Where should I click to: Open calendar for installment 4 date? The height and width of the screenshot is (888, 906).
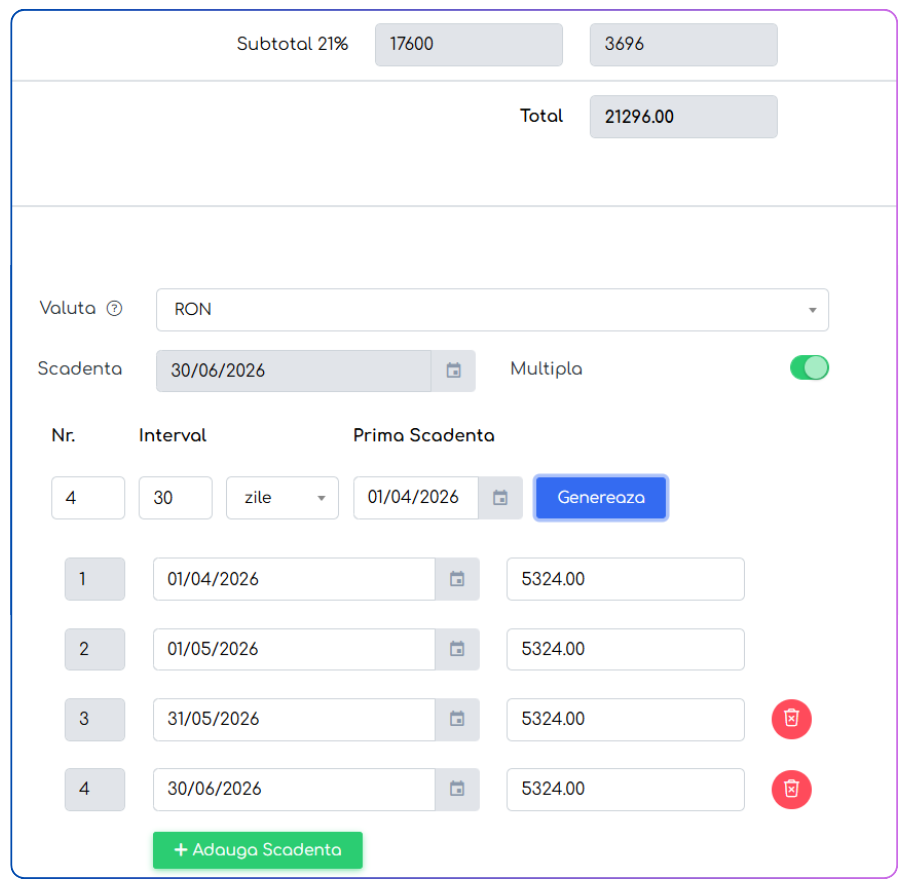[x=457, y=789]
